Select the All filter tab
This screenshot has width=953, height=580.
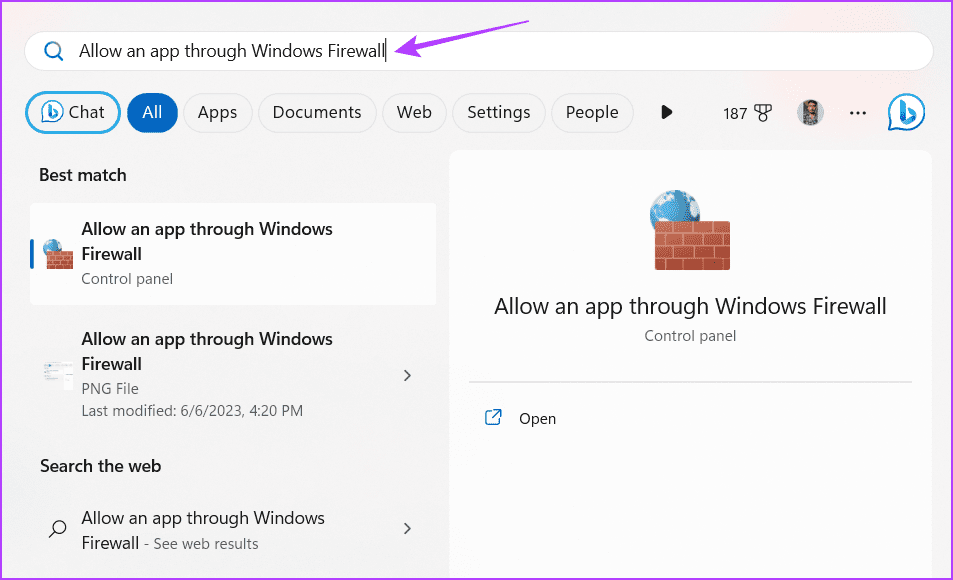[152, 112]
